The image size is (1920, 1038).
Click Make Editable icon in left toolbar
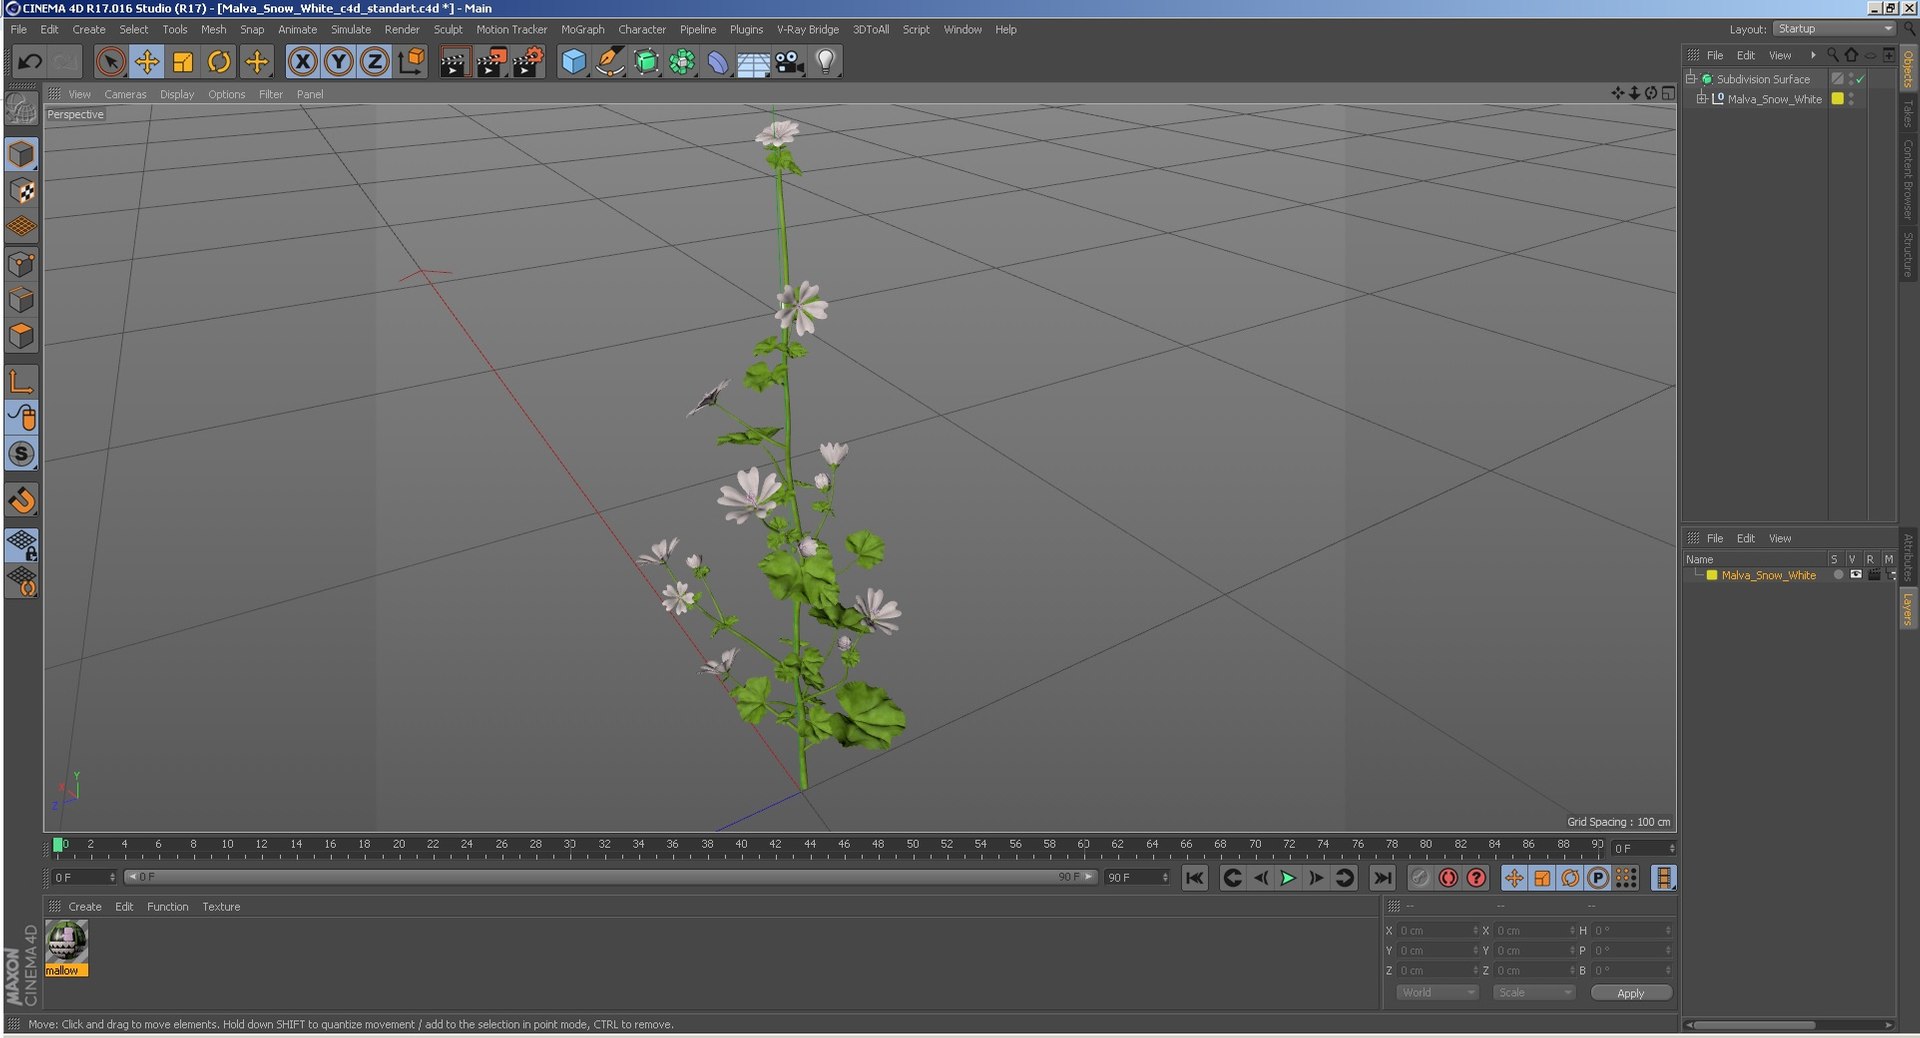(x=21, y=109)
